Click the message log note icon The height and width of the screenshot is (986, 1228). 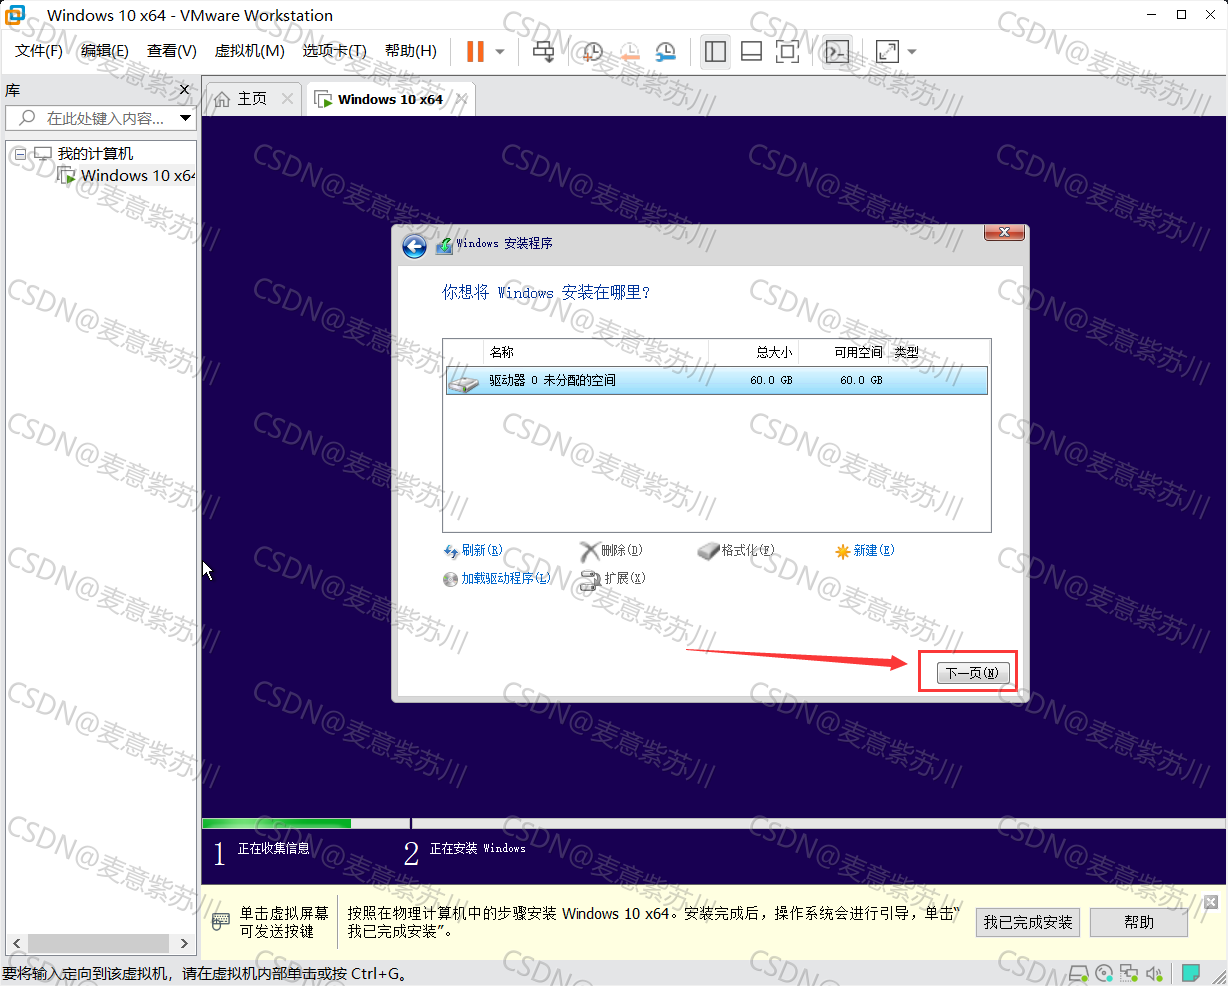(1191, 973)
